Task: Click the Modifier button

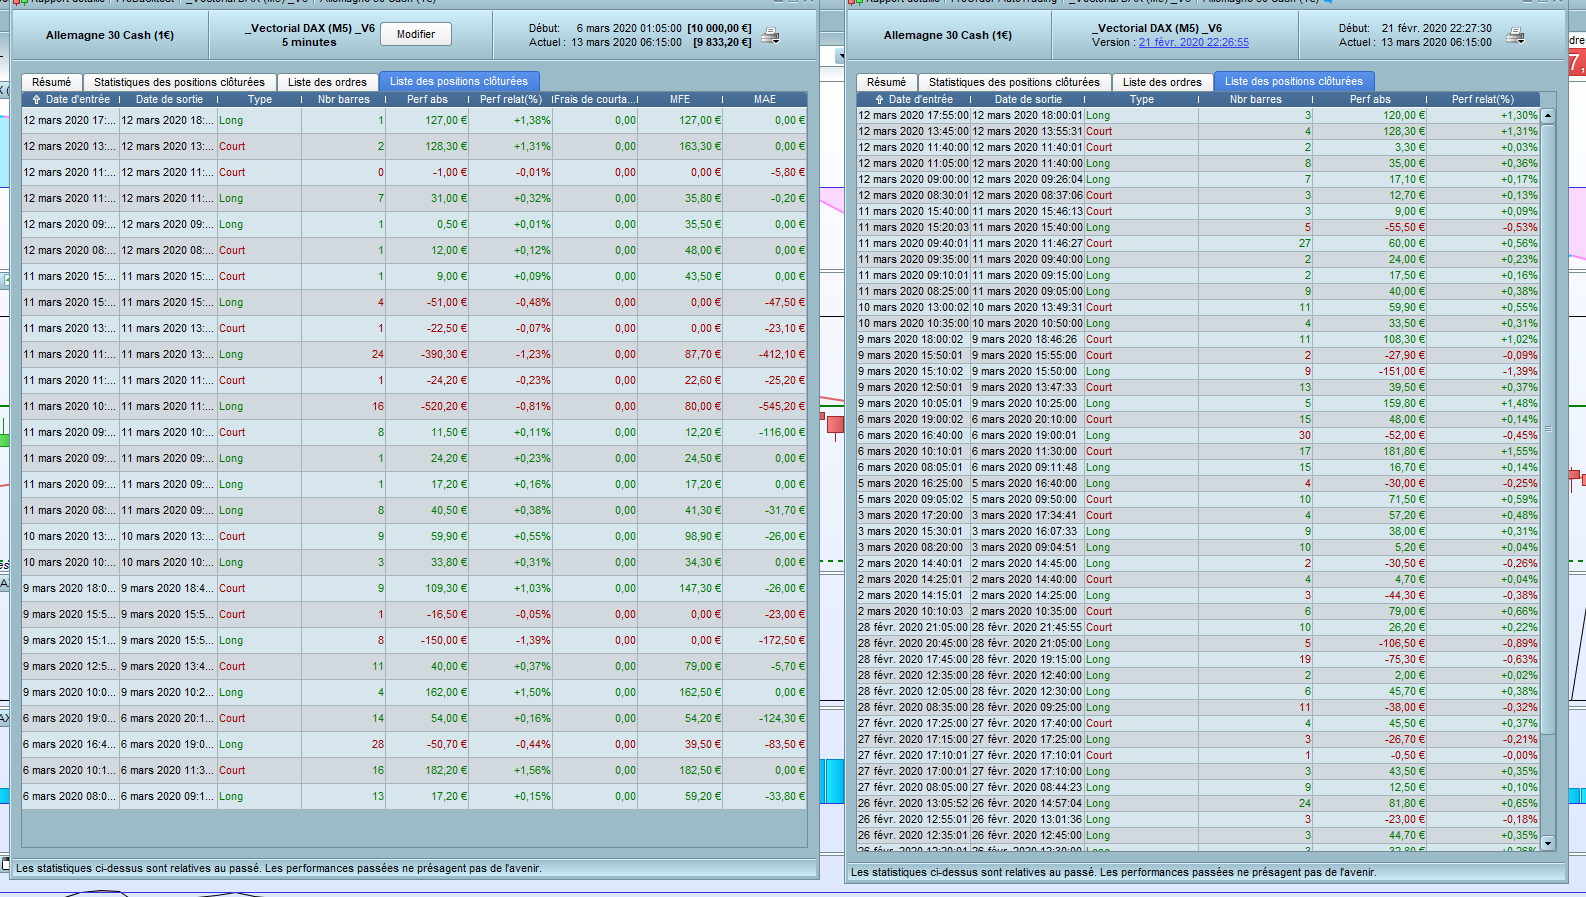Action: point(416,34)
